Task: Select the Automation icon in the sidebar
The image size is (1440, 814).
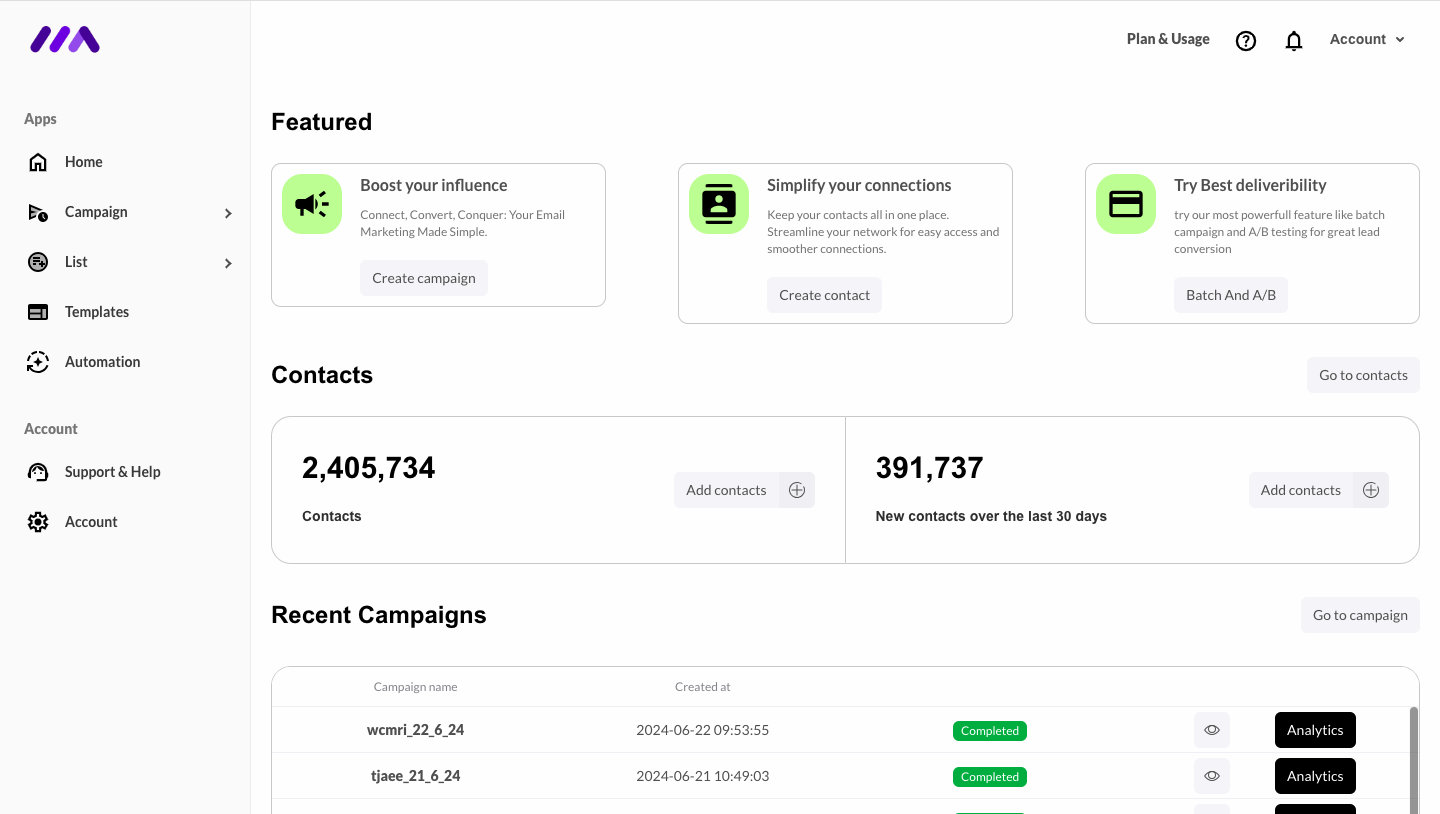Action: pos(38,361)
